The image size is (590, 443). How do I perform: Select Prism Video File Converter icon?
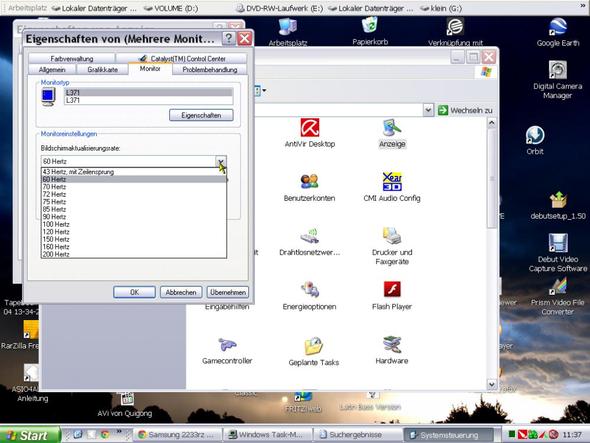click(x=558, y=296)
